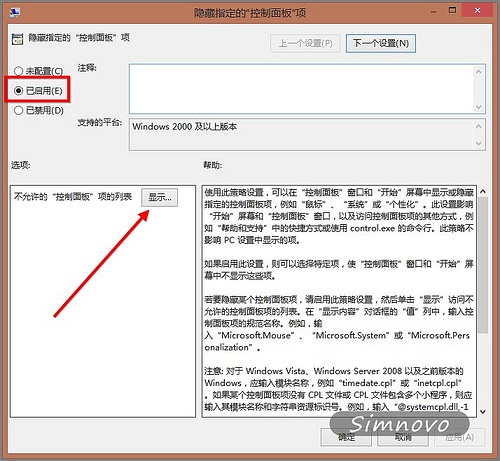Screen dimensions: 500x461
Task: Select the 已启用(E) radio button
Action: click(x=18, y=90)
